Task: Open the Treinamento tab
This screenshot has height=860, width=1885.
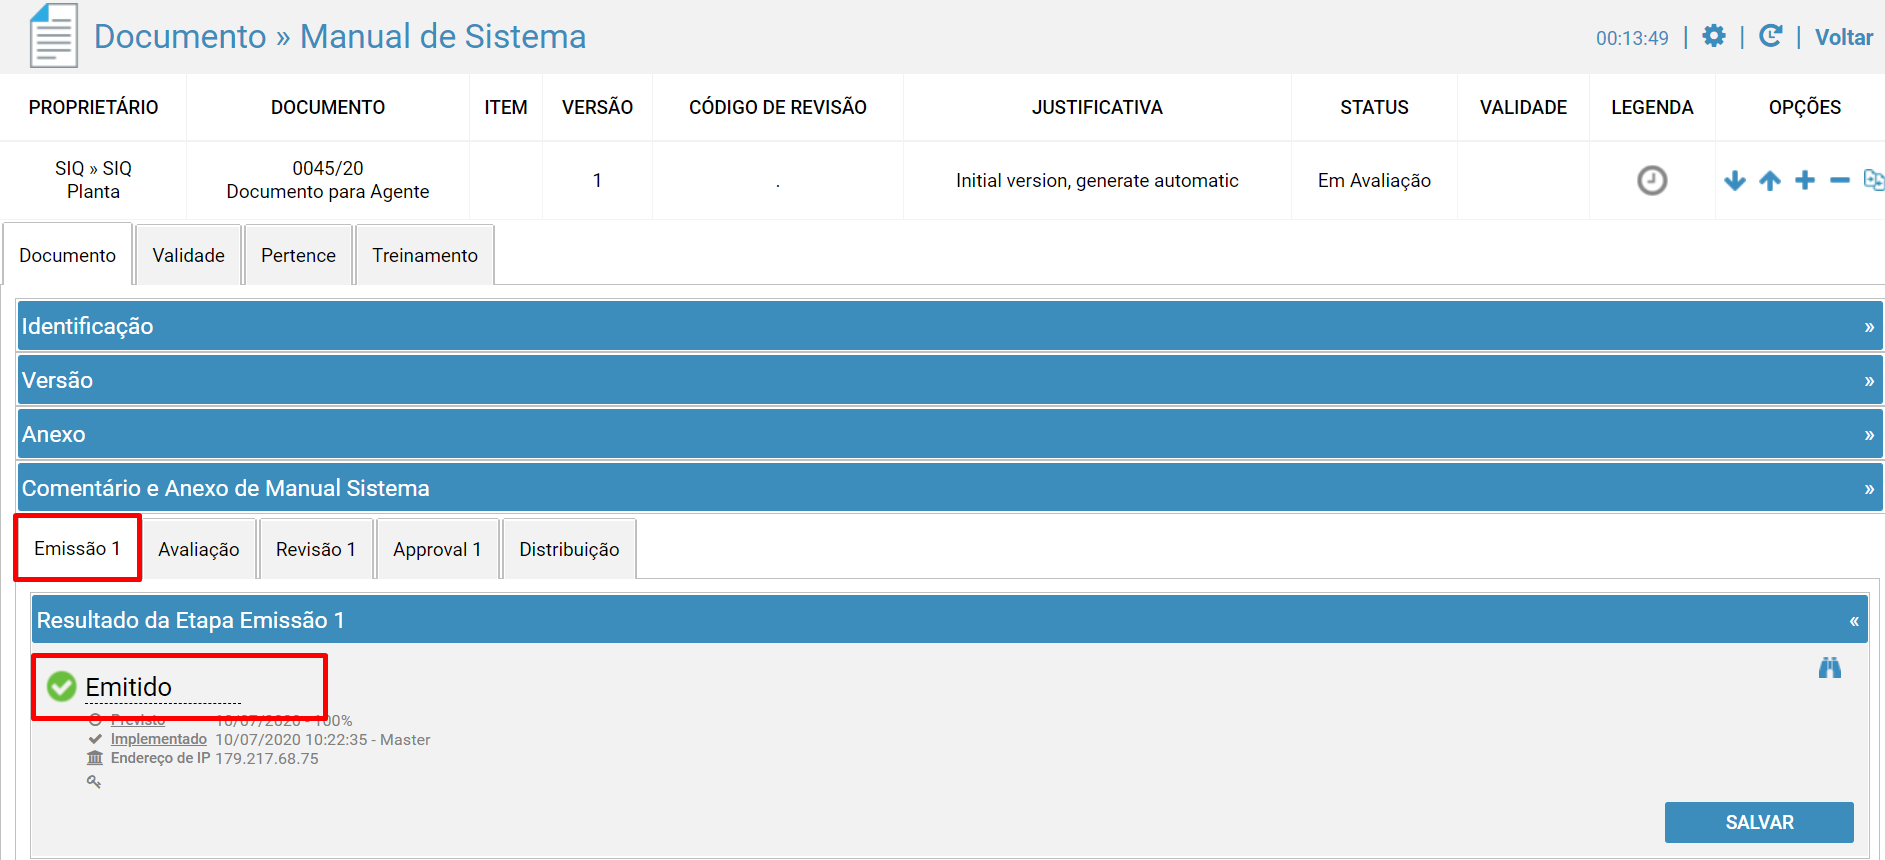Action: pos(425,255)
